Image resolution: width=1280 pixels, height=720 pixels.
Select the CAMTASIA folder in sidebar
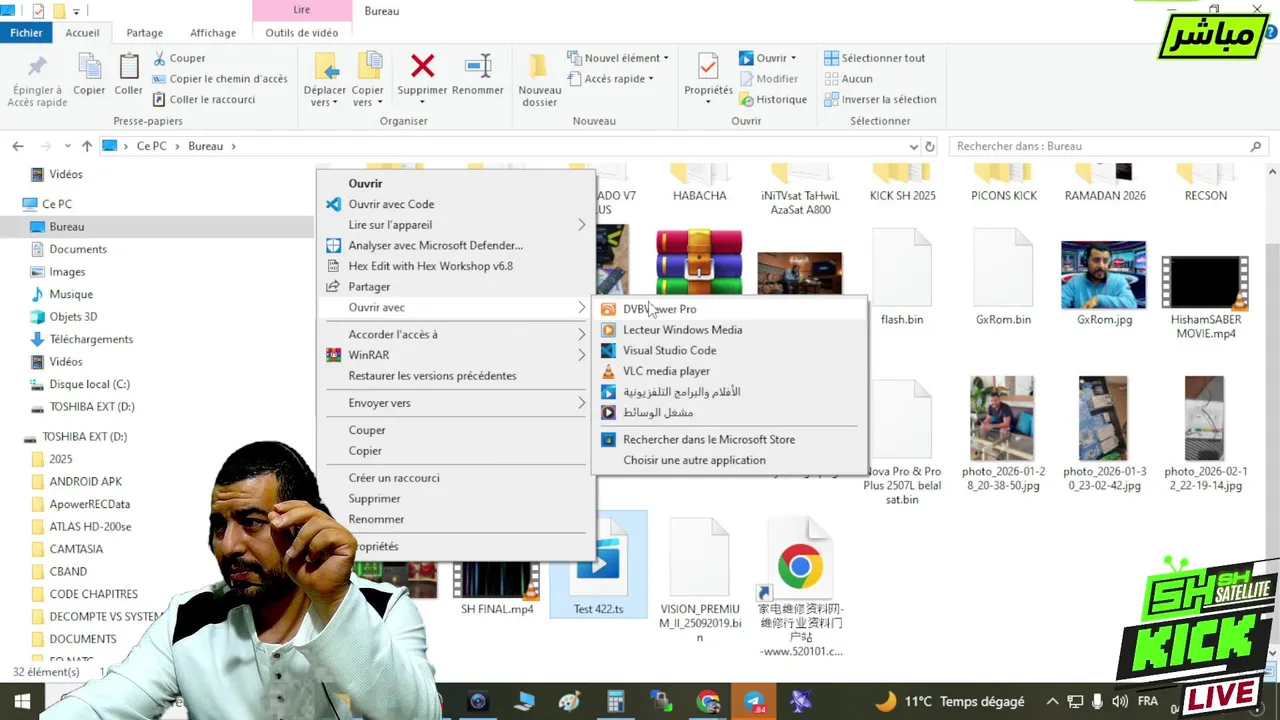pos(76,549)
